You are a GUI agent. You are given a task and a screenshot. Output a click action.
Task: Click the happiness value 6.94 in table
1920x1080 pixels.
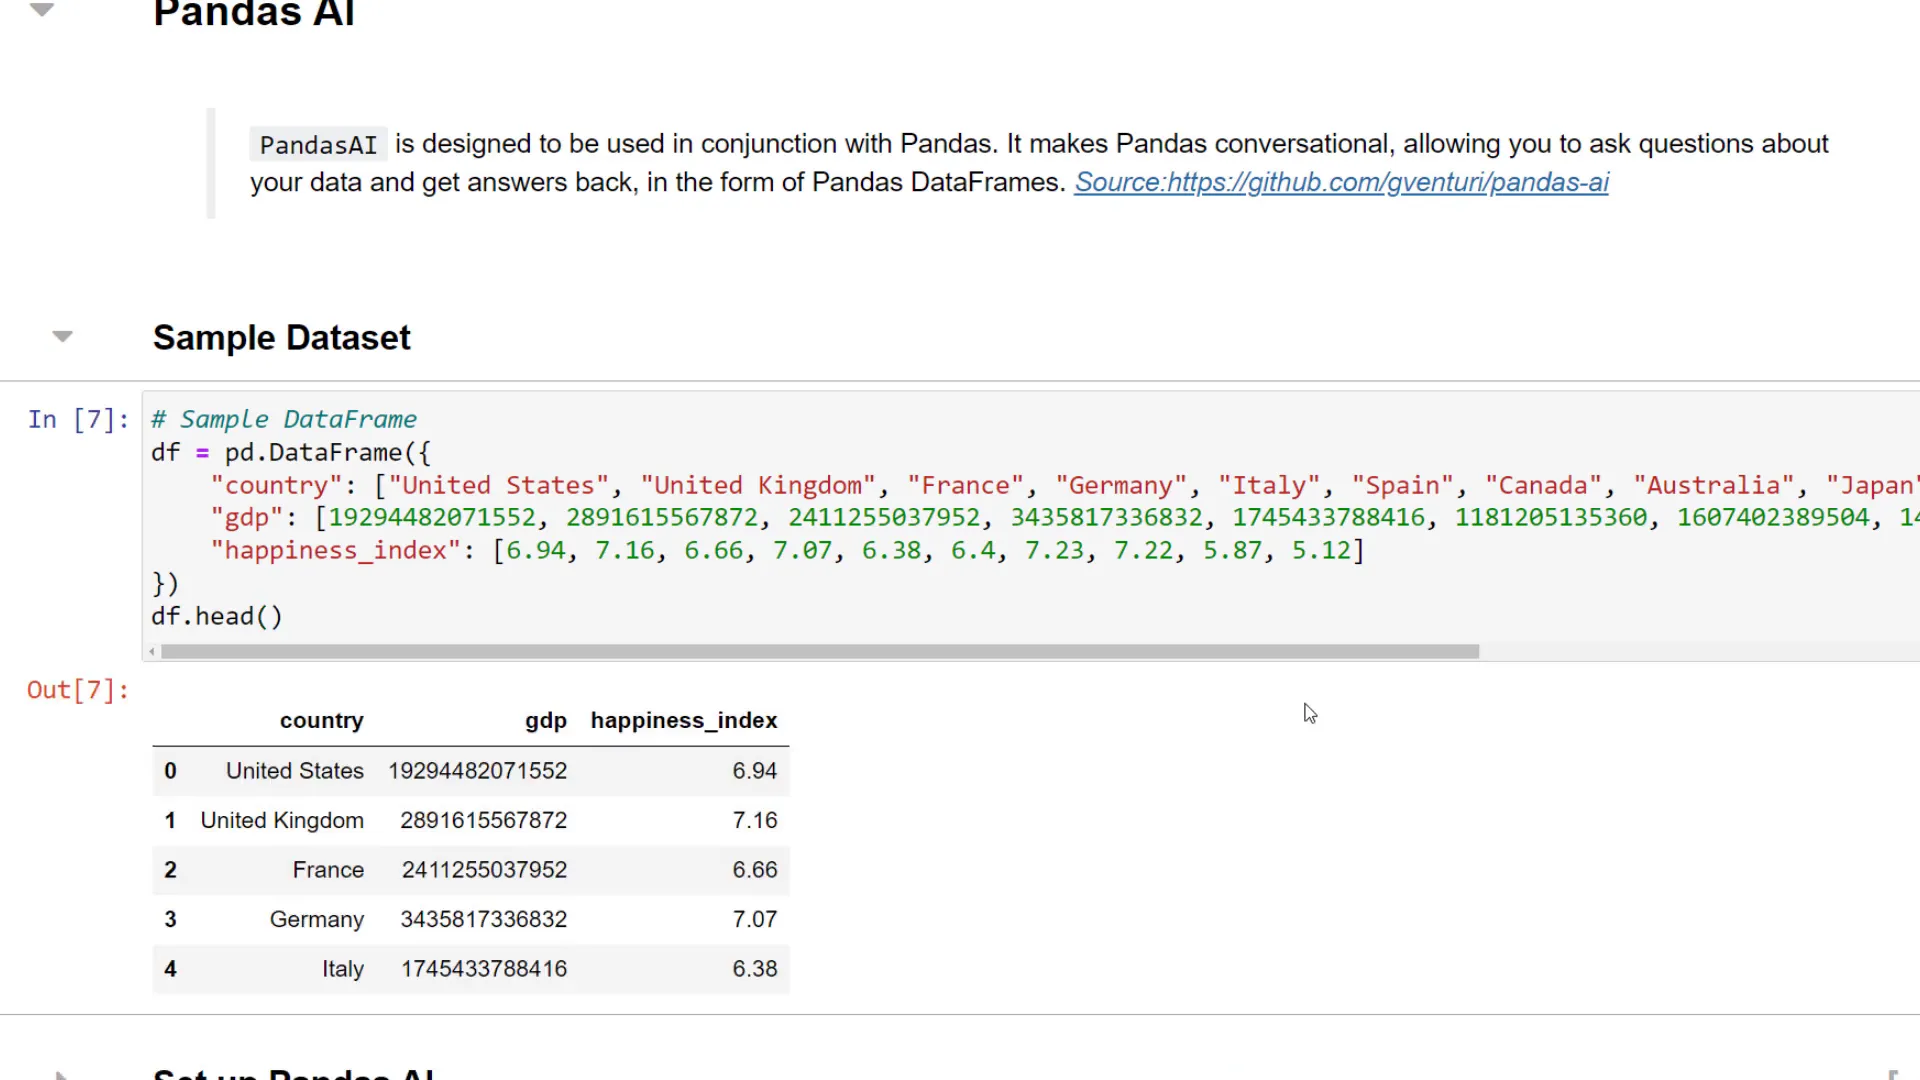point(754,771)
